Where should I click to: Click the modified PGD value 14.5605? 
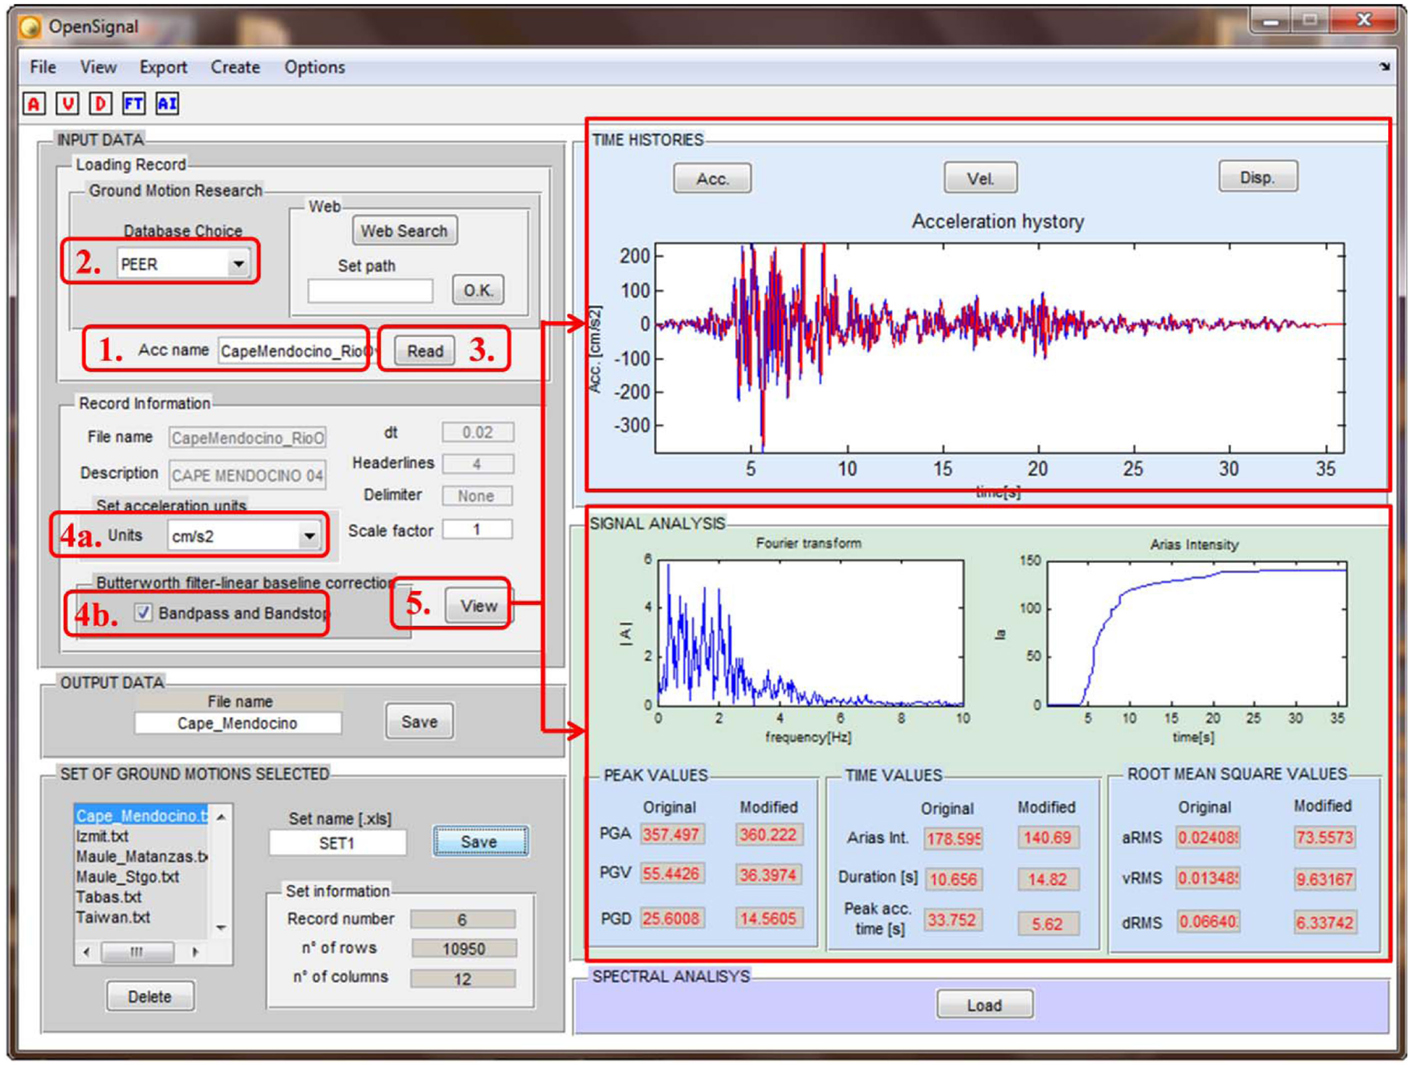768,918
